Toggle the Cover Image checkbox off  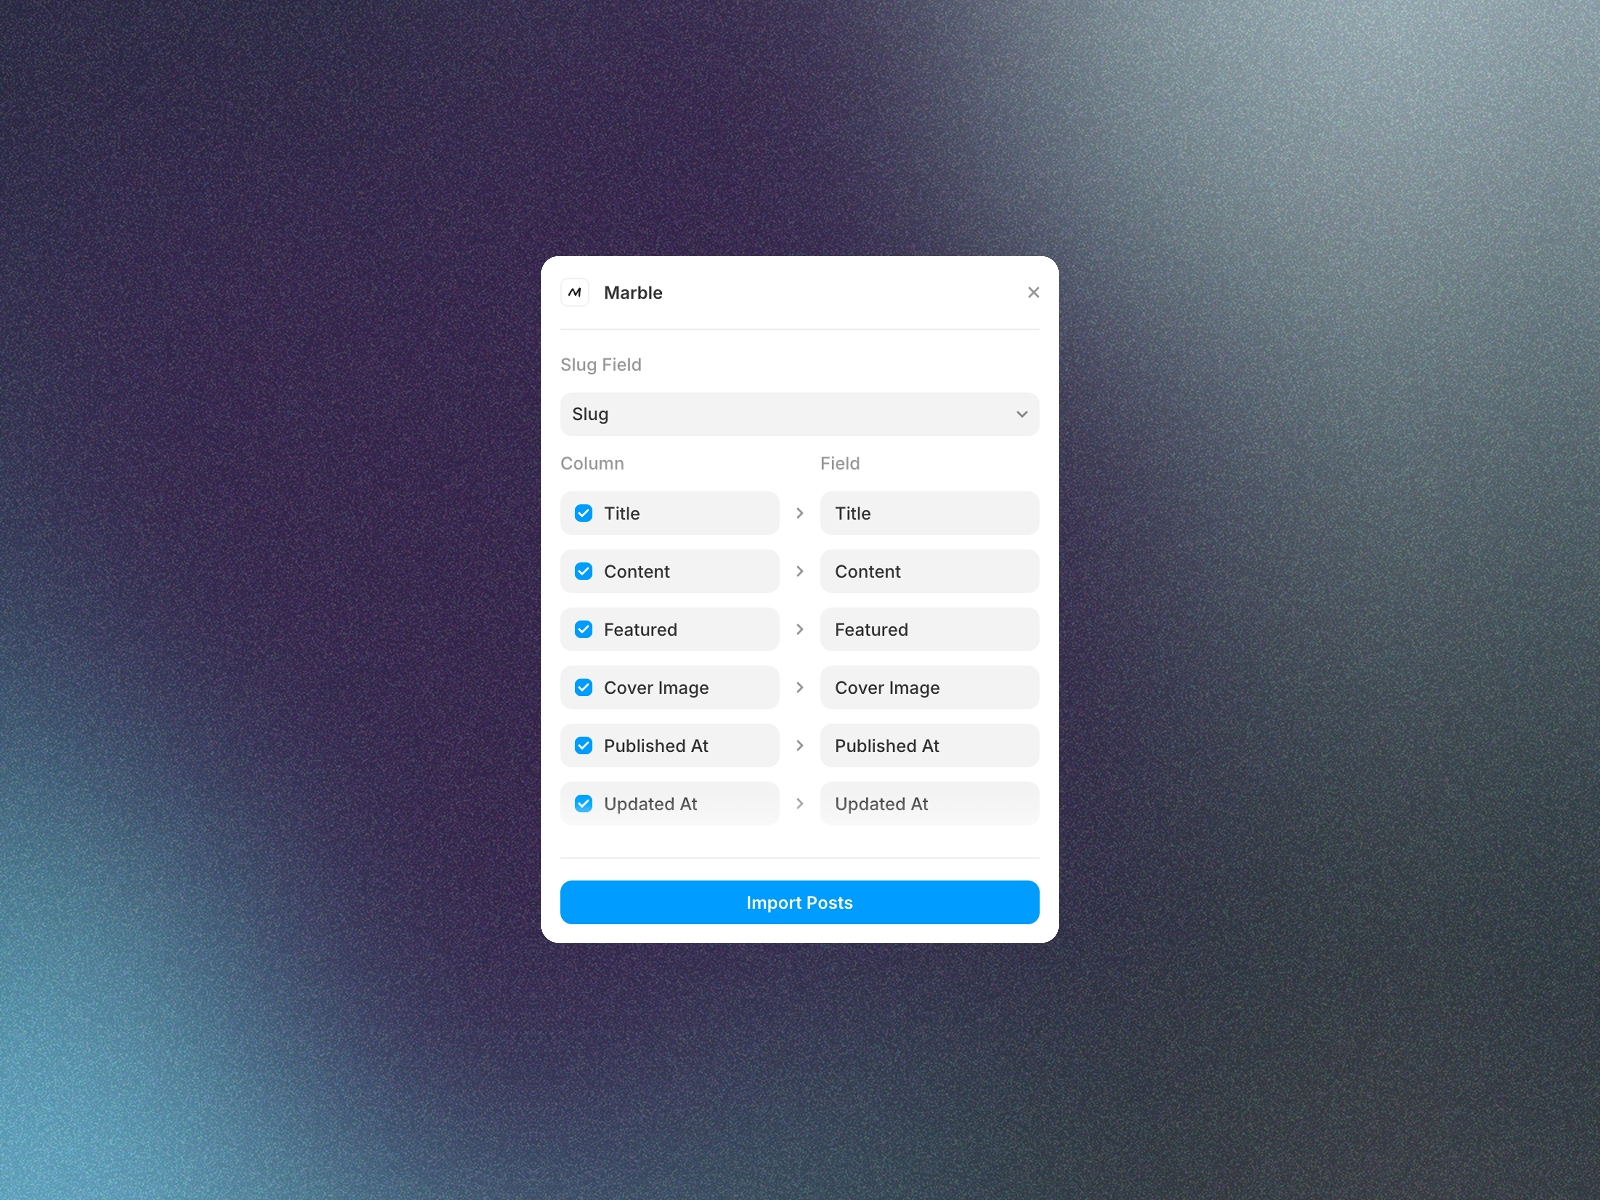(x=583, y=687)
